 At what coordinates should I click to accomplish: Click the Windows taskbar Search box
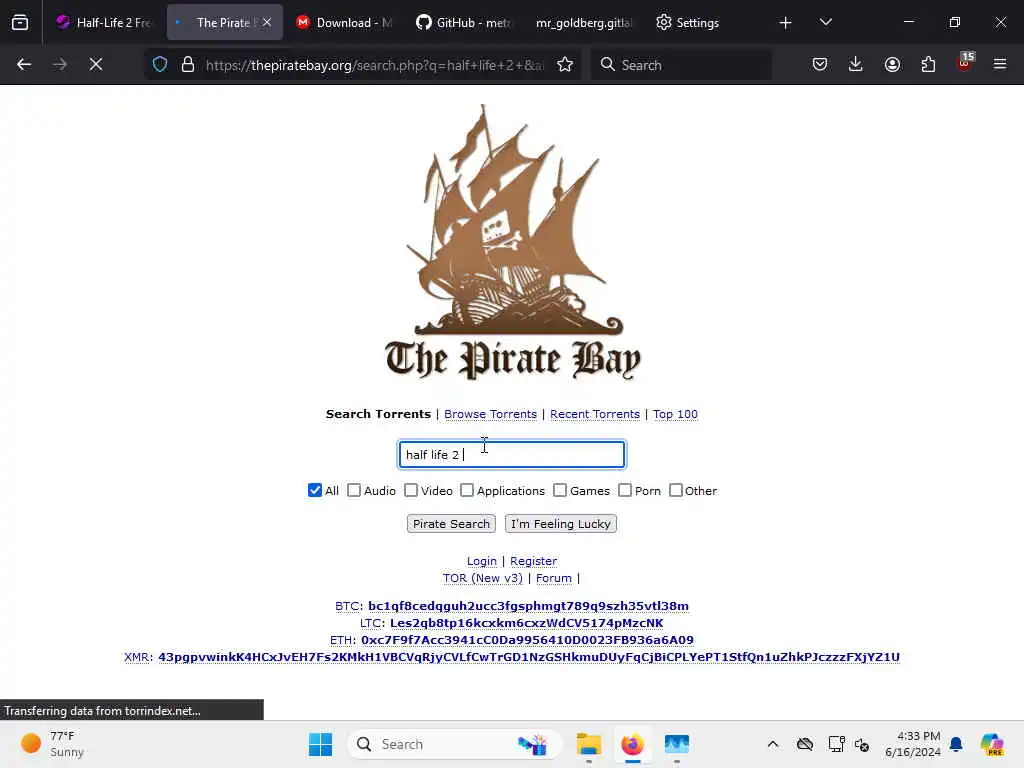[x=455, y=744]
